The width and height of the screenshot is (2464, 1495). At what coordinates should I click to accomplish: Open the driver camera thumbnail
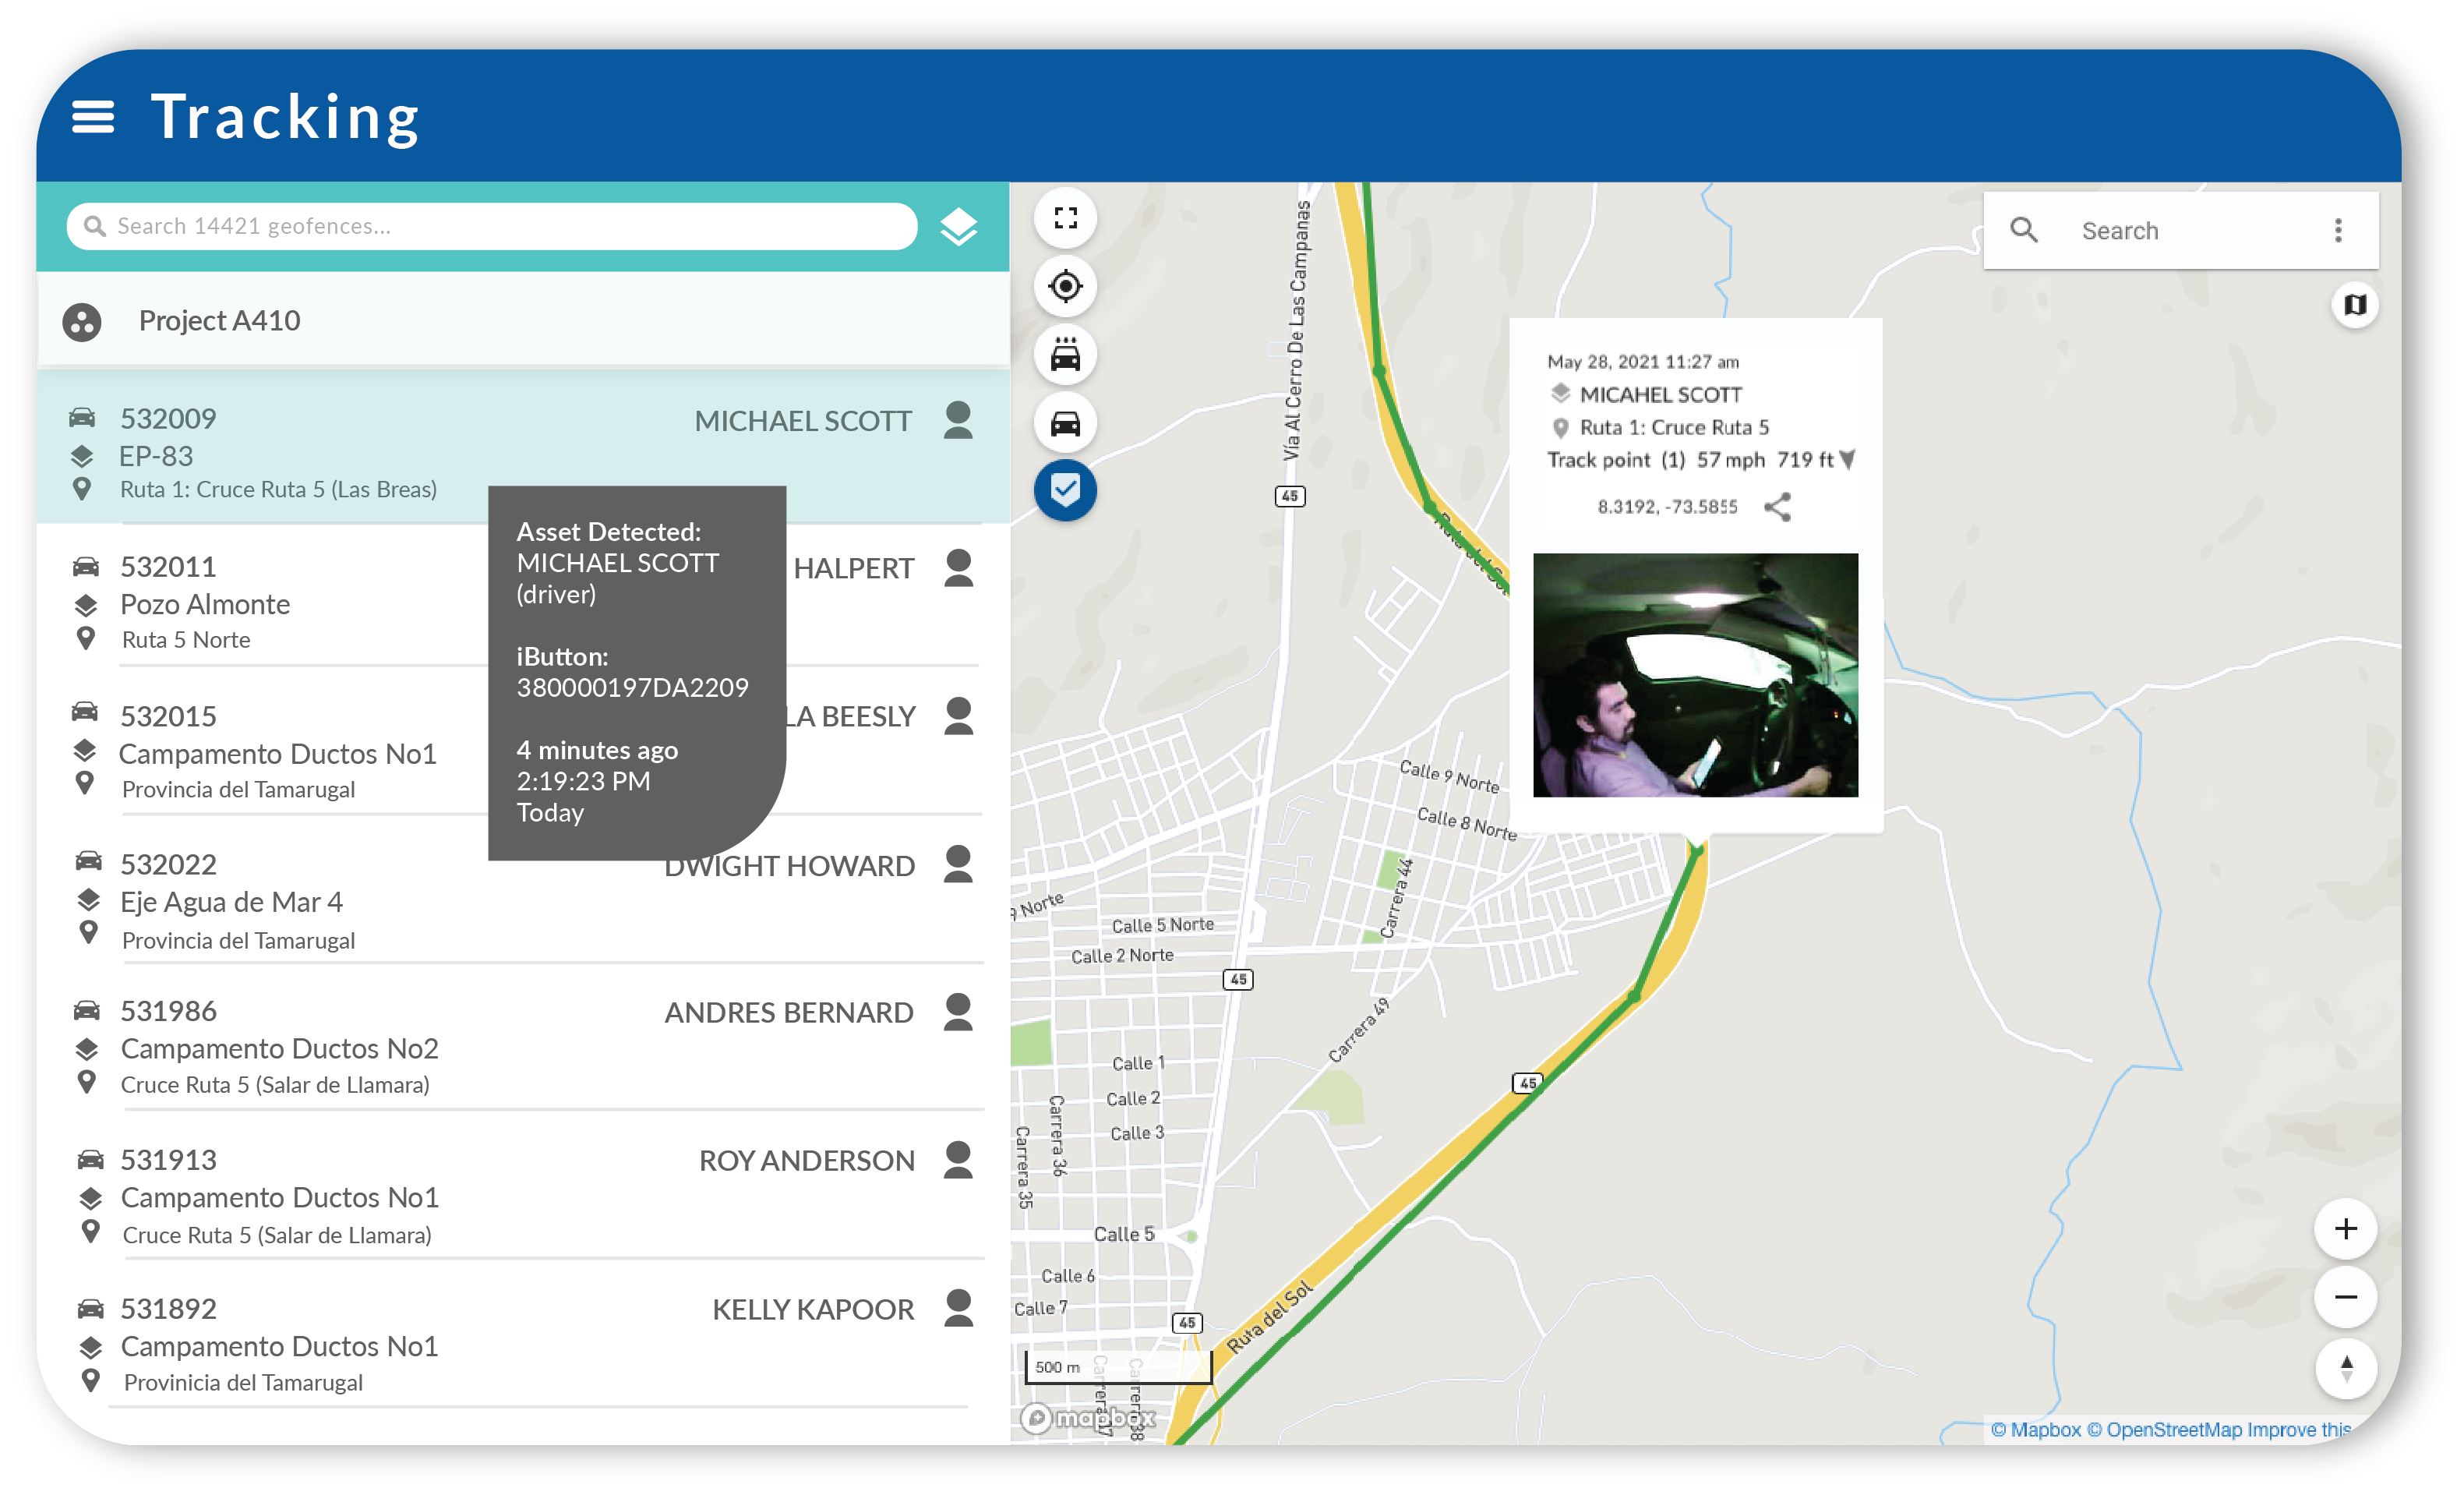pos(1695,675)
